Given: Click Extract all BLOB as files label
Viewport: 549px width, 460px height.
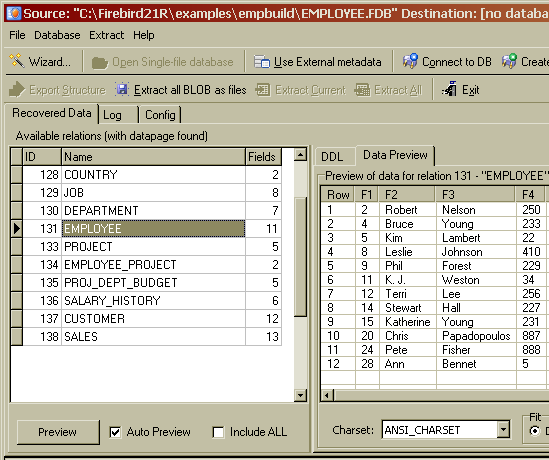Looking at the screenshot, I should point(190,90).
